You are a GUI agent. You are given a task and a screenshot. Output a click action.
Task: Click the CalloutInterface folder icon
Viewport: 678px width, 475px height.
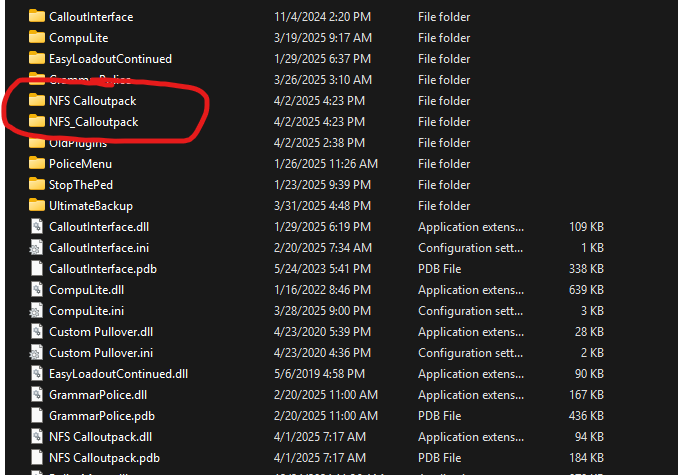click(x=37, y=17)
